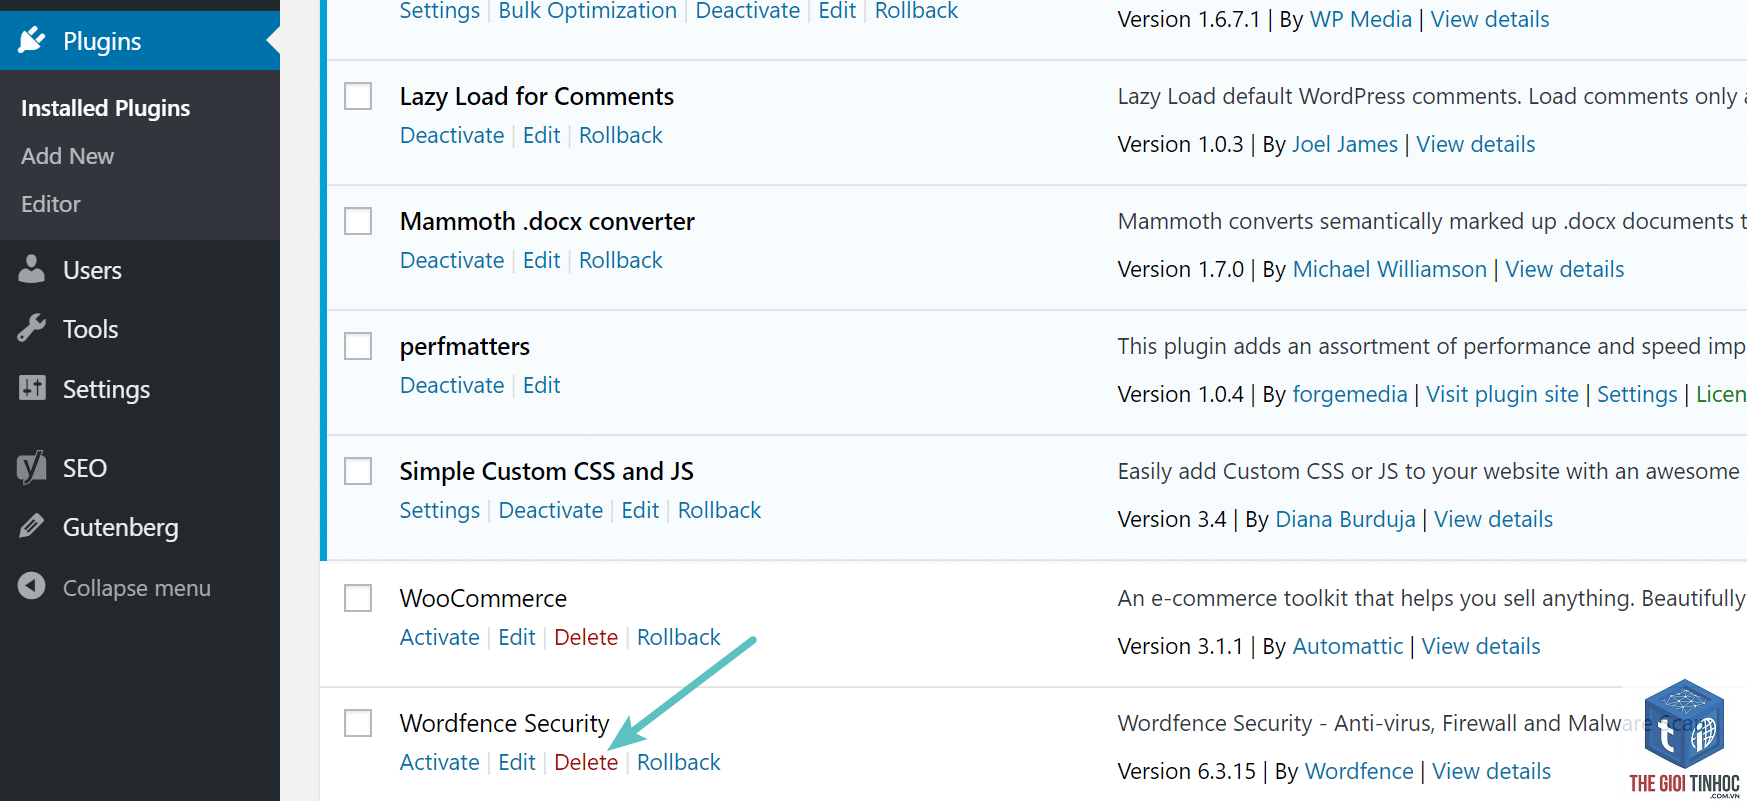The image size is (1747, 801).
Task: Edit the Lazy Load for Comments plugin
Action: coord(542,135)
